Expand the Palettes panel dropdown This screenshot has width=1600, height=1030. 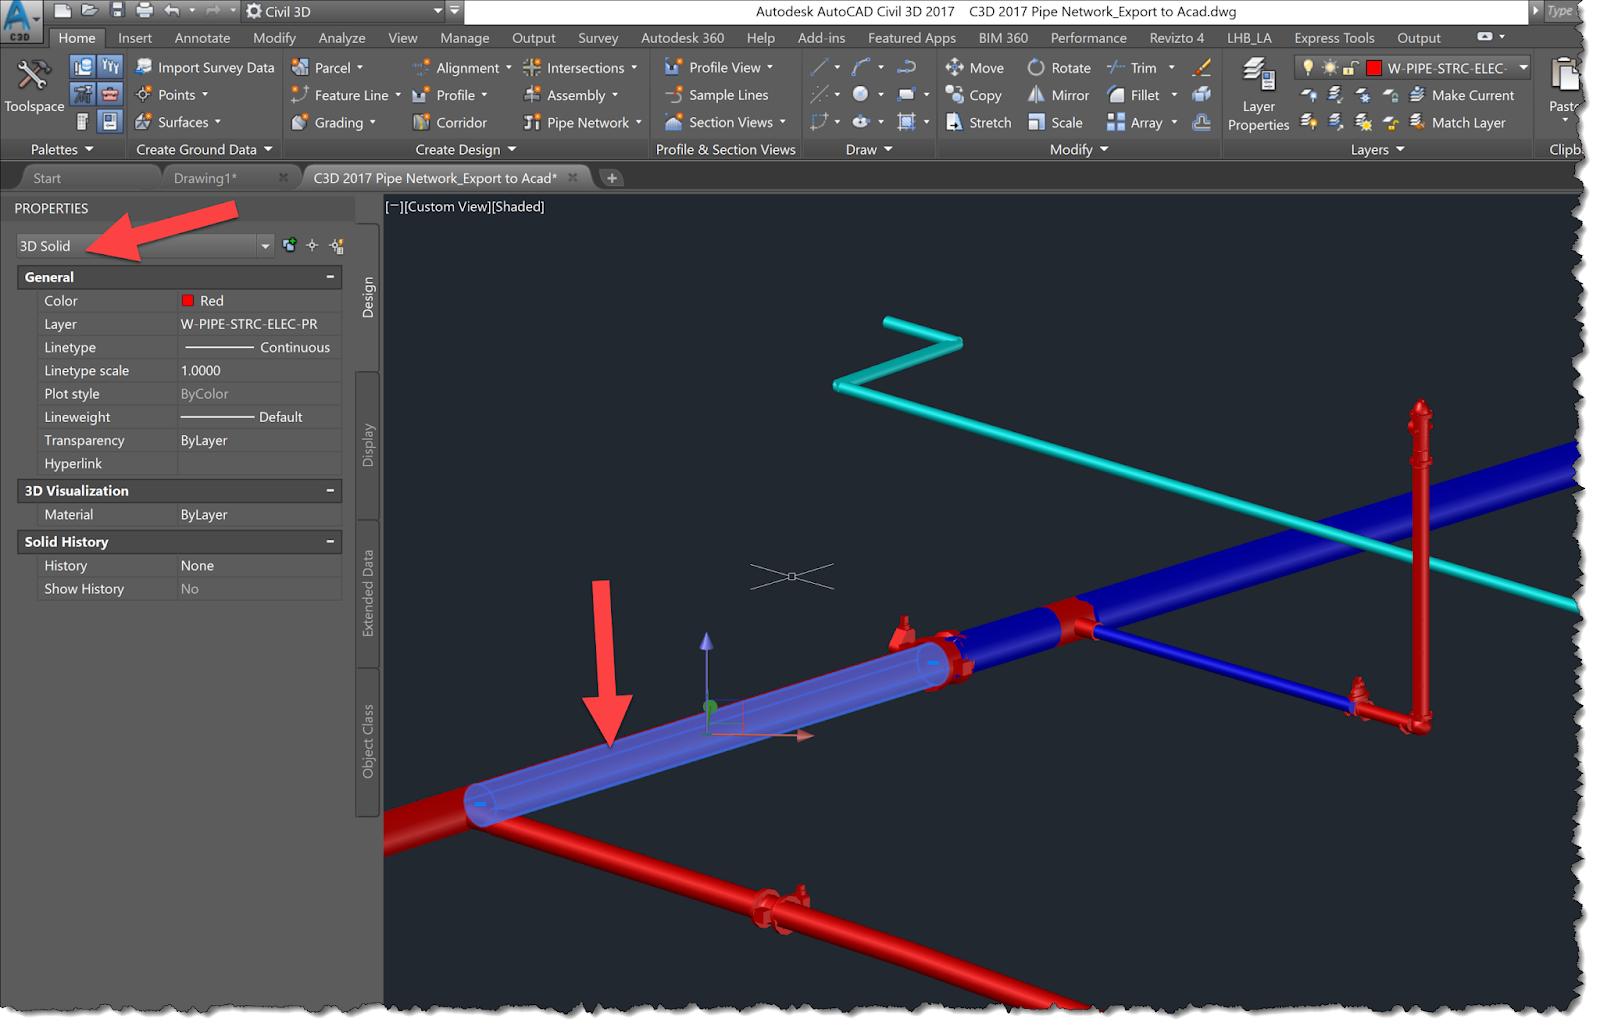point(62,149)
